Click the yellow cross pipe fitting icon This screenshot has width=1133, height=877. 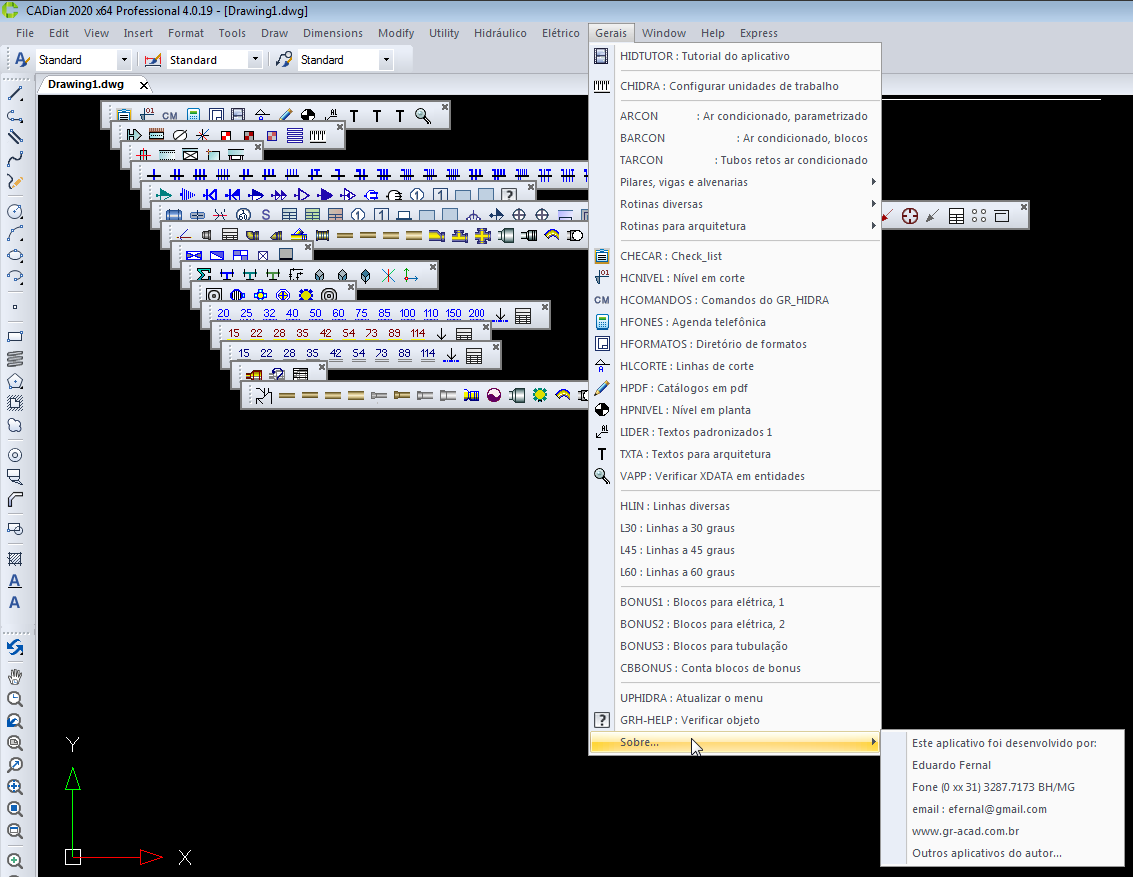click(x=482, y=236)
